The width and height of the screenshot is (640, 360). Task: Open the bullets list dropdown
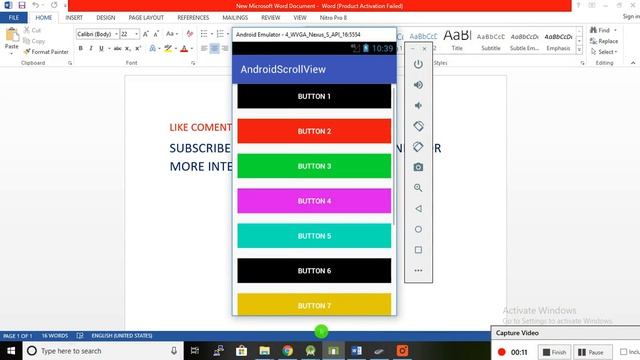pos(212,34)
